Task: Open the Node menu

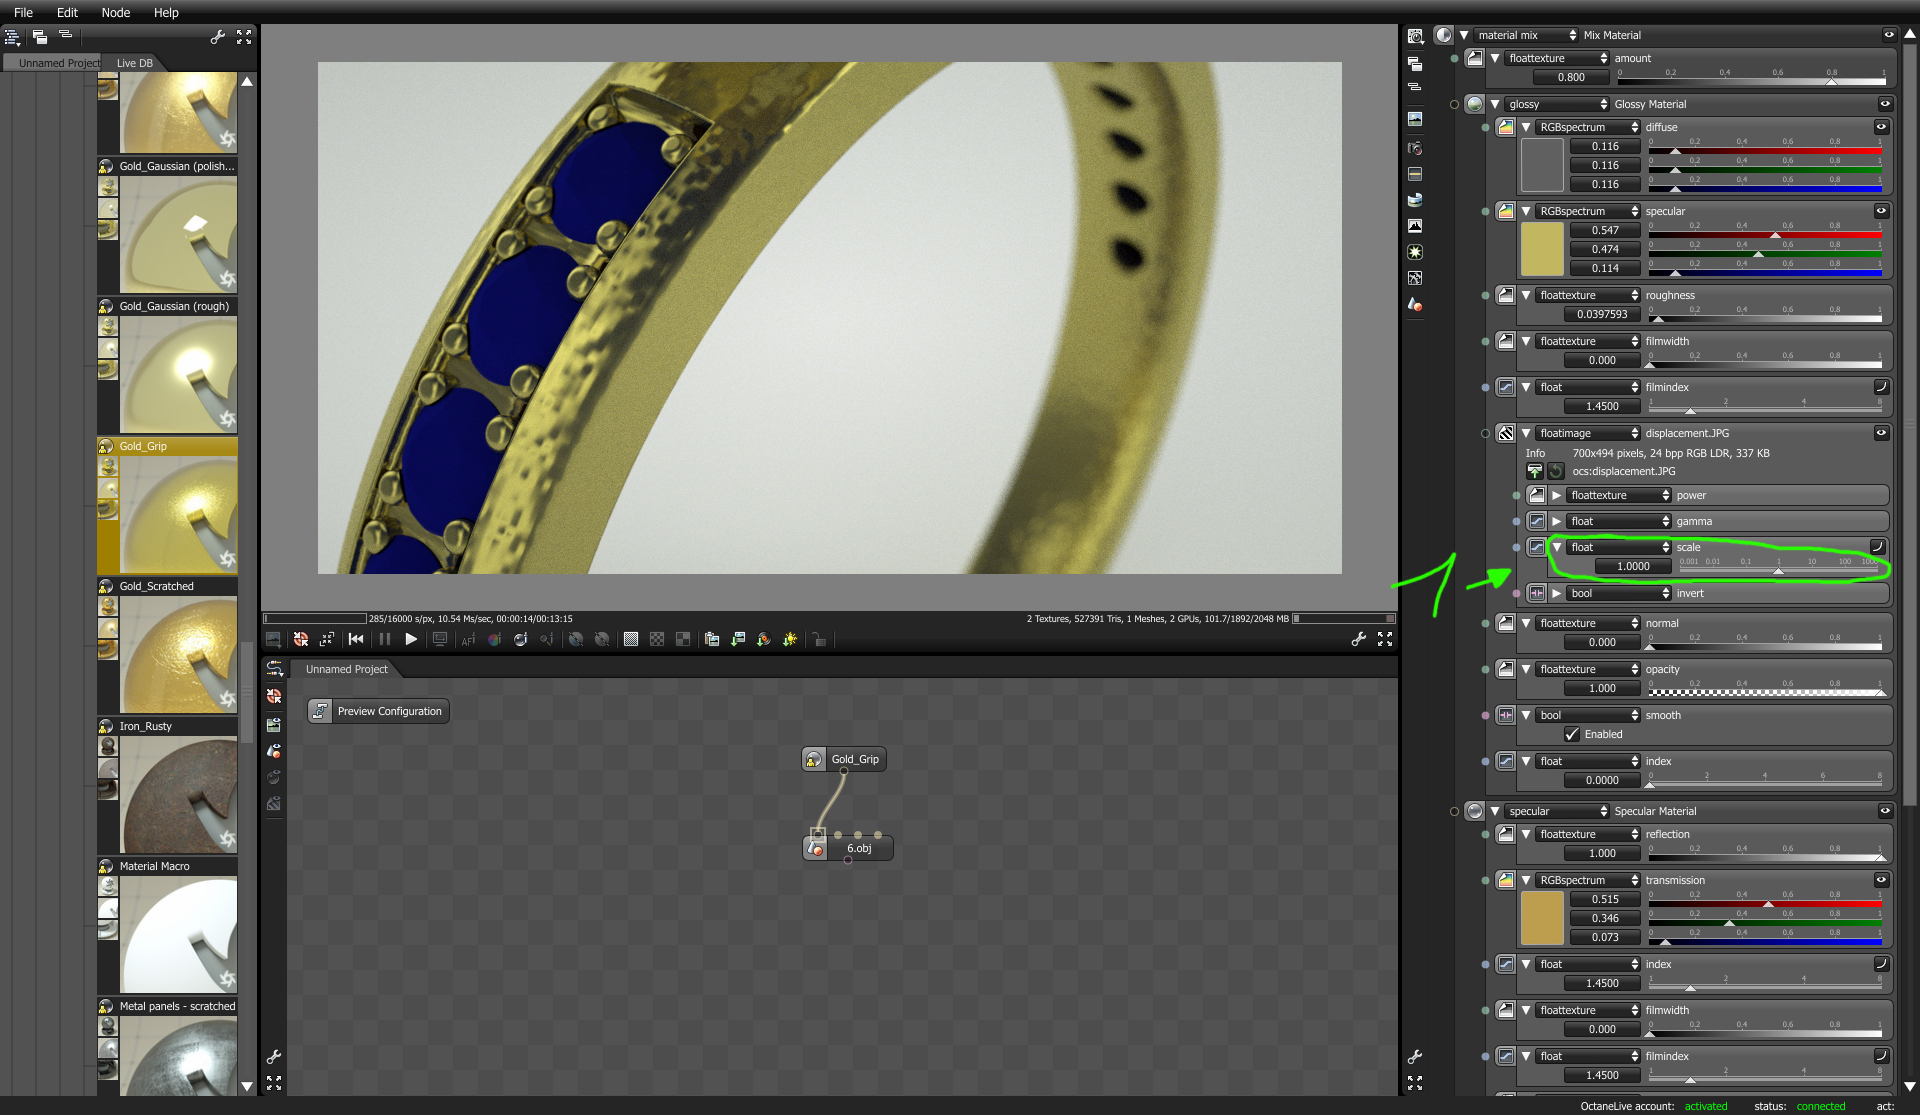Action: tap(115, 12)
